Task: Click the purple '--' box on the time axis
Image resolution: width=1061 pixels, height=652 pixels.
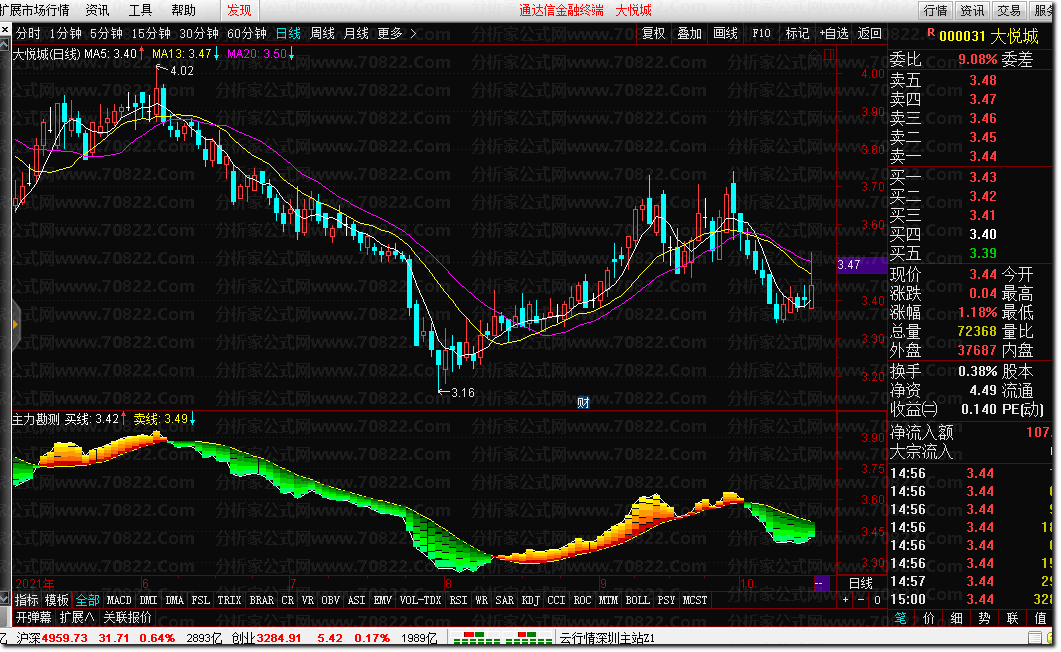Action: click(820, 583)
